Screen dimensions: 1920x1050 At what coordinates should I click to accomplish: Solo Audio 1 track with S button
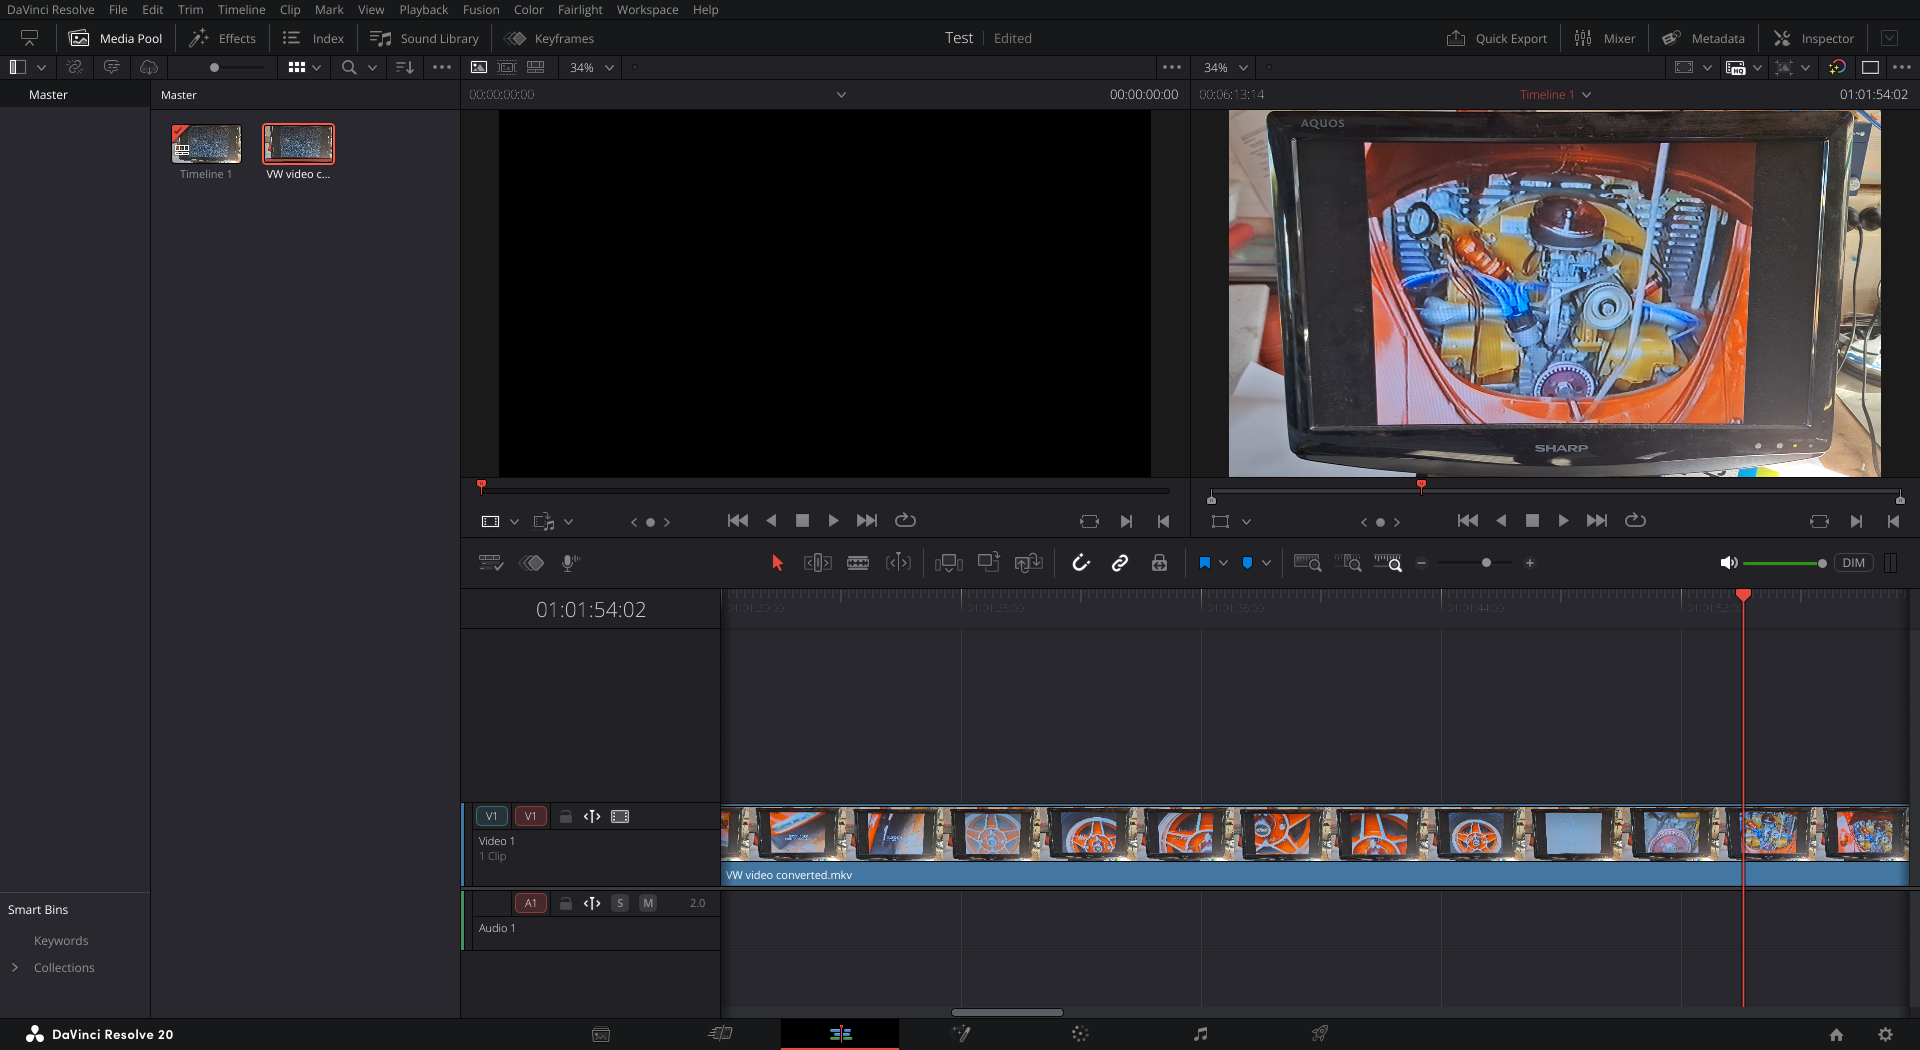click(620, 903)
